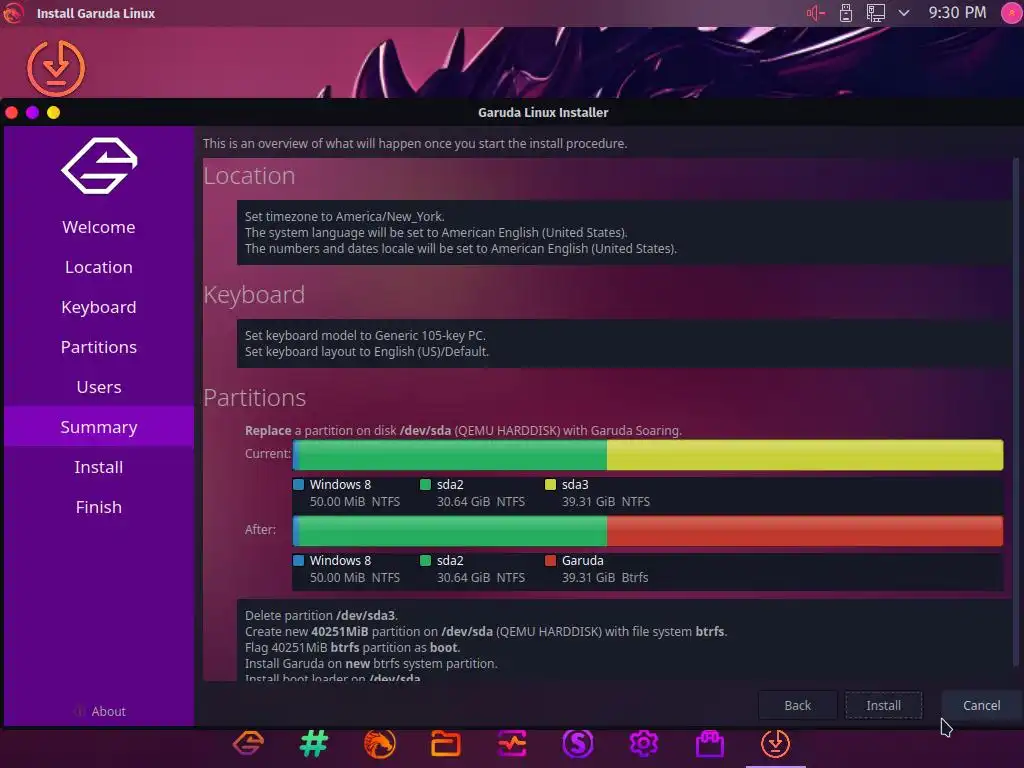Go to the Welcome step
Screen dimensions: 1024x768
click(99, 227)
